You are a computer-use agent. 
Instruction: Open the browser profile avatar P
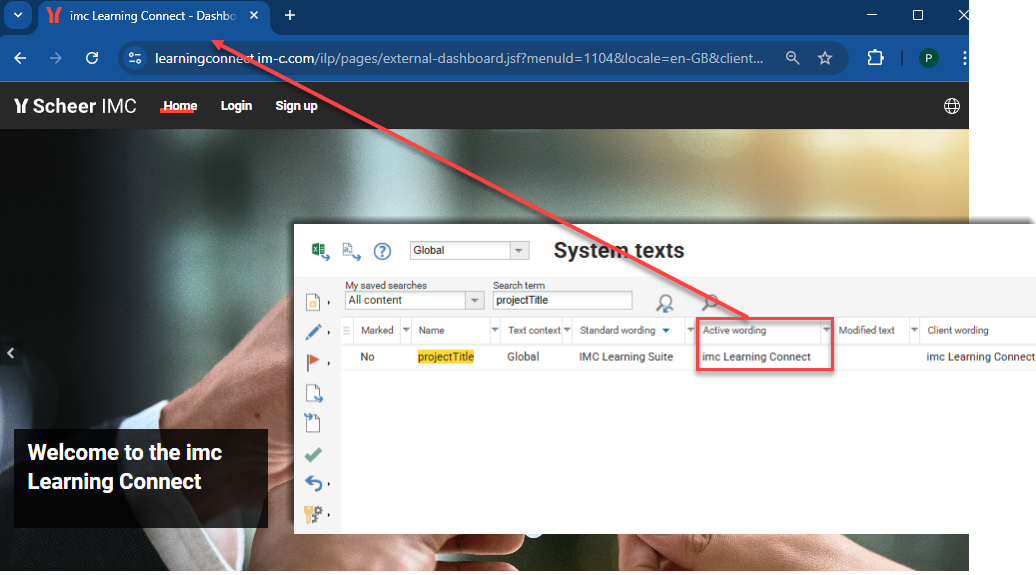click(928, 58)
